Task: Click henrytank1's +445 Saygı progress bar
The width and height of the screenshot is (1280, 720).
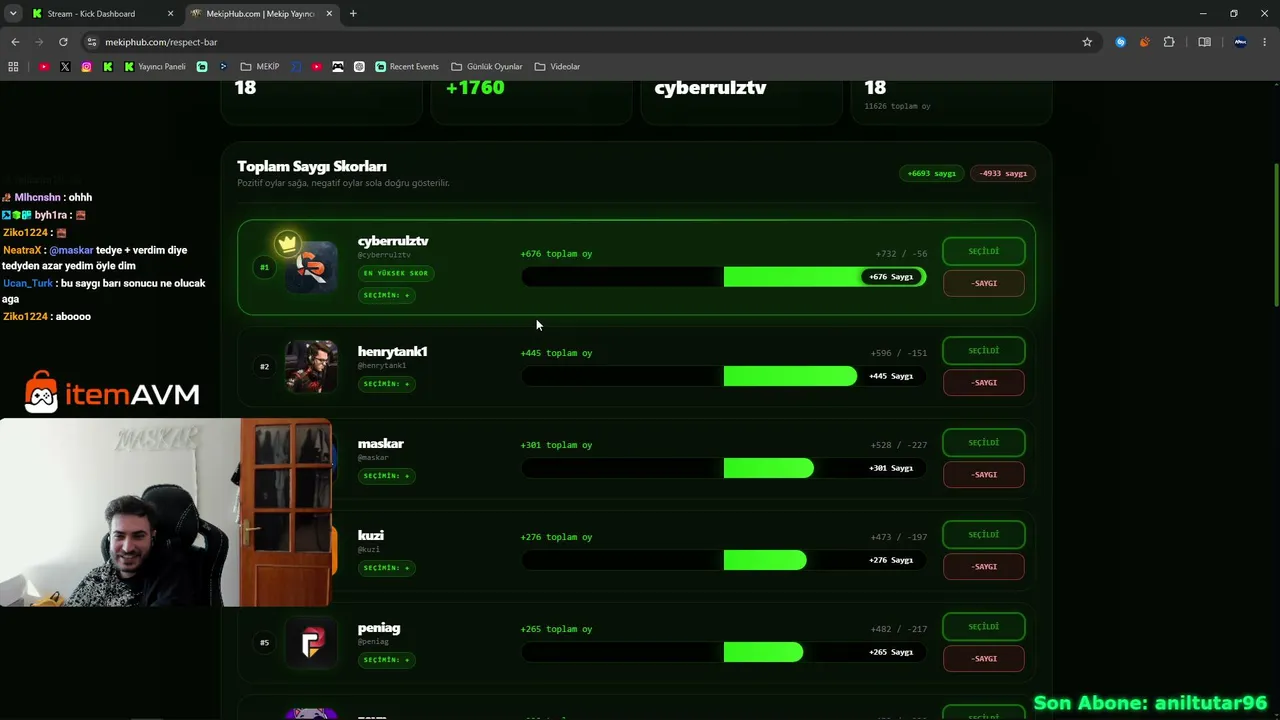Action: coord(724,376)
